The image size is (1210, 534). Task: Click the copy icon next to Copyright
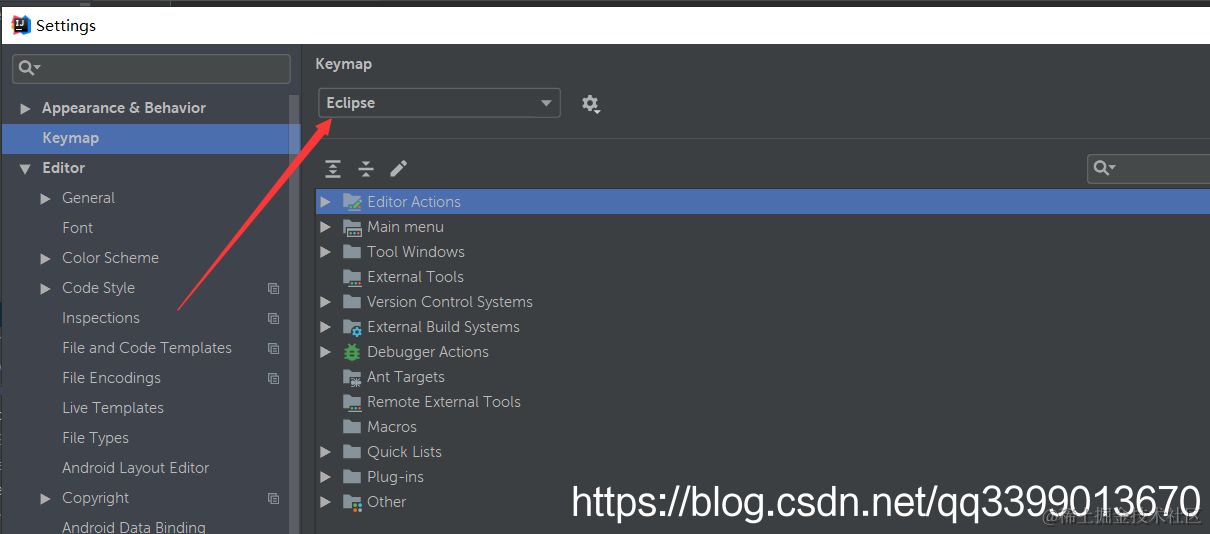pos(273,498)
